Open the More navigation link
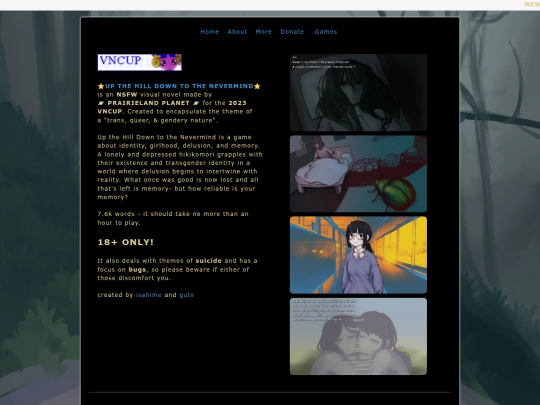Image resolution: width=540 pixels, height=405 pixels. click(263, 32)
